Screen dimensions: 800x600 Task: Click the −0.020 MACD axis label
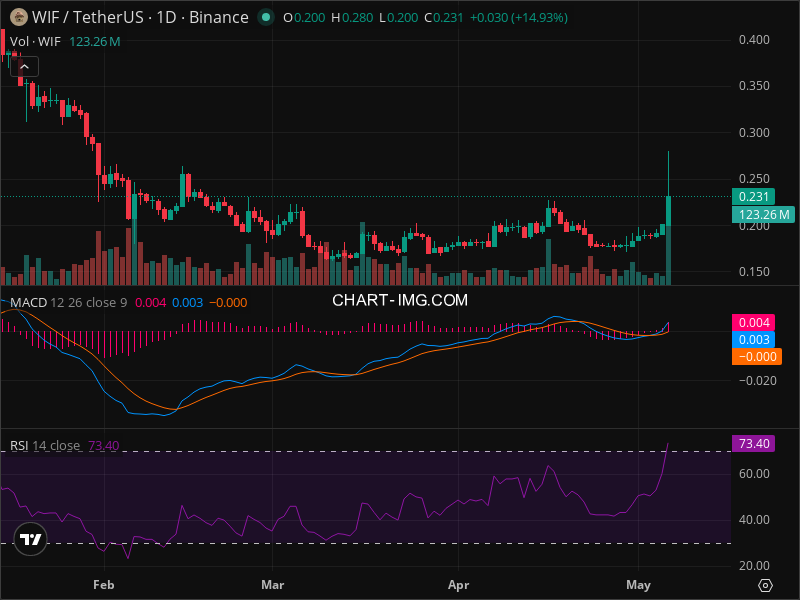click(757, 381)
